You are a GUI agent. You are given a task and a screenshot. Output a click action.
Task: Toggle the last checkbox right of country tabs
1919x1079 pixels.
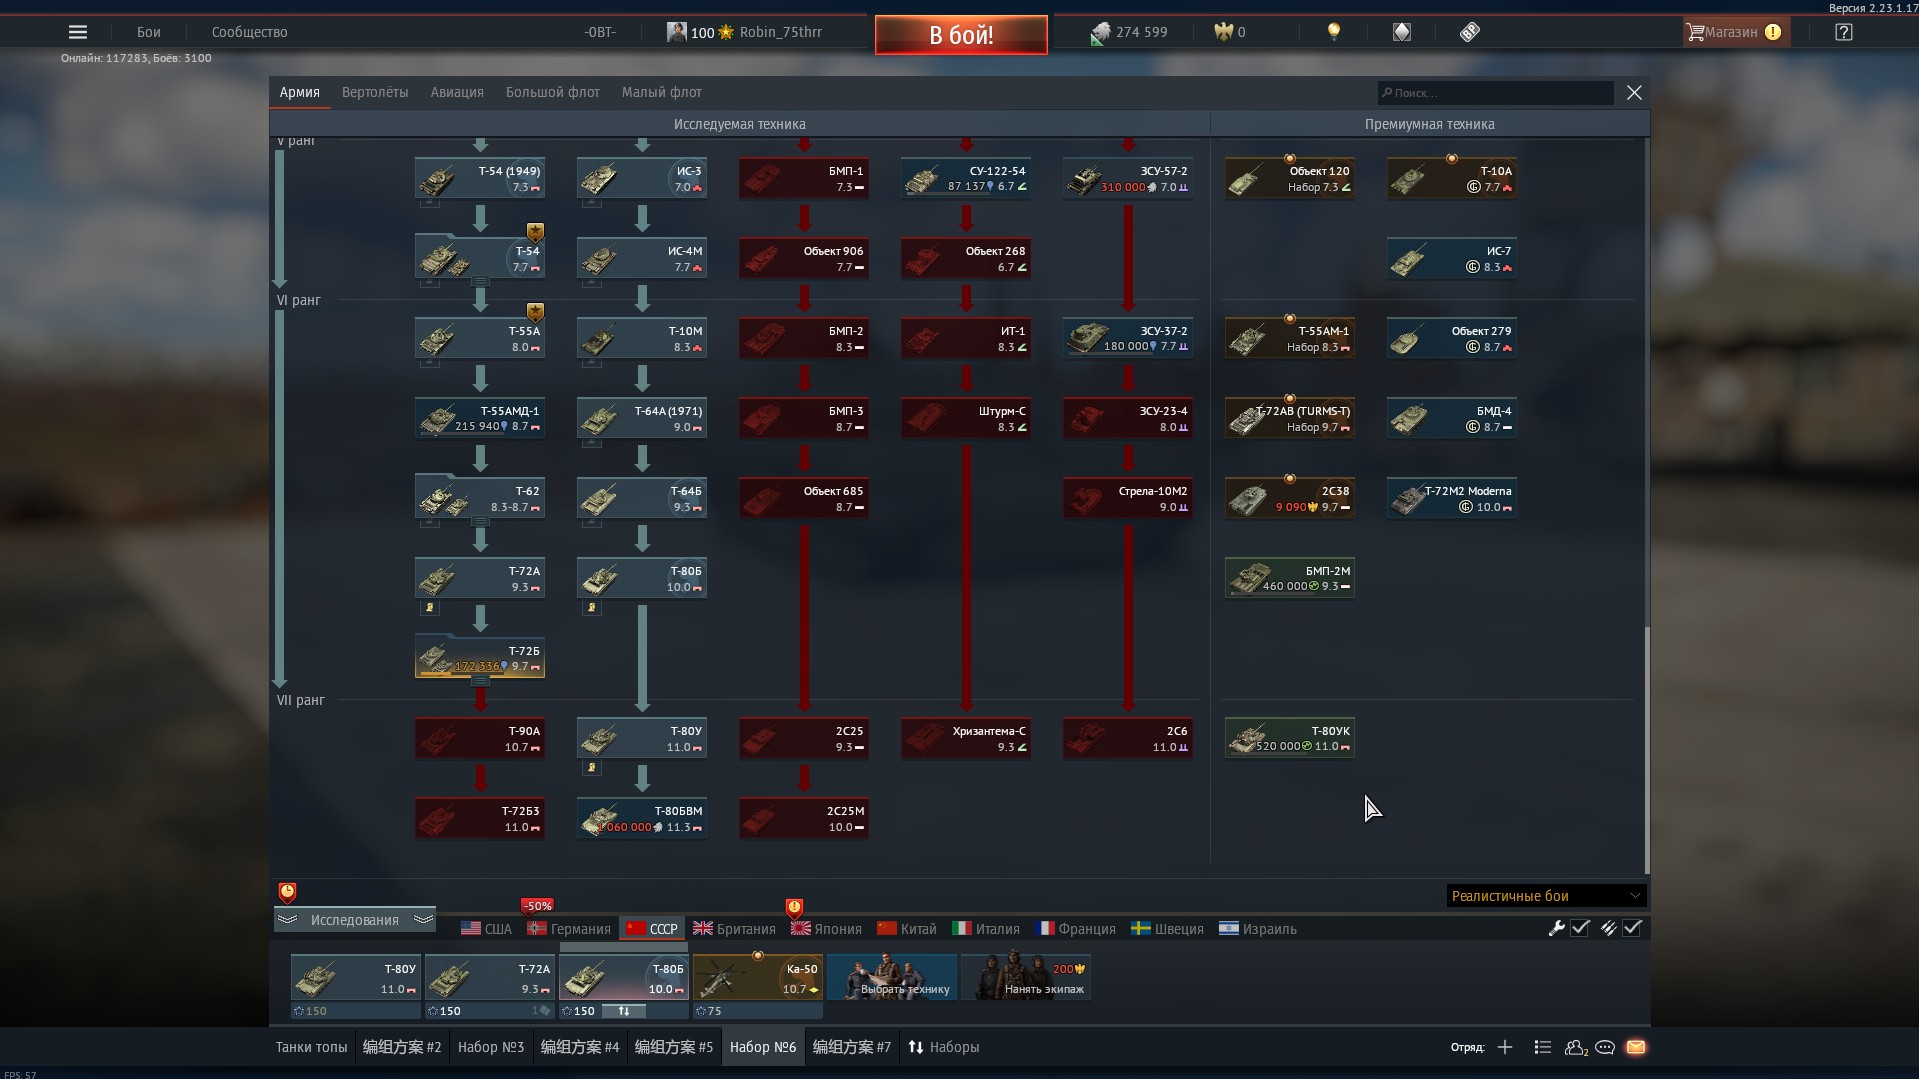[1632, 928]
